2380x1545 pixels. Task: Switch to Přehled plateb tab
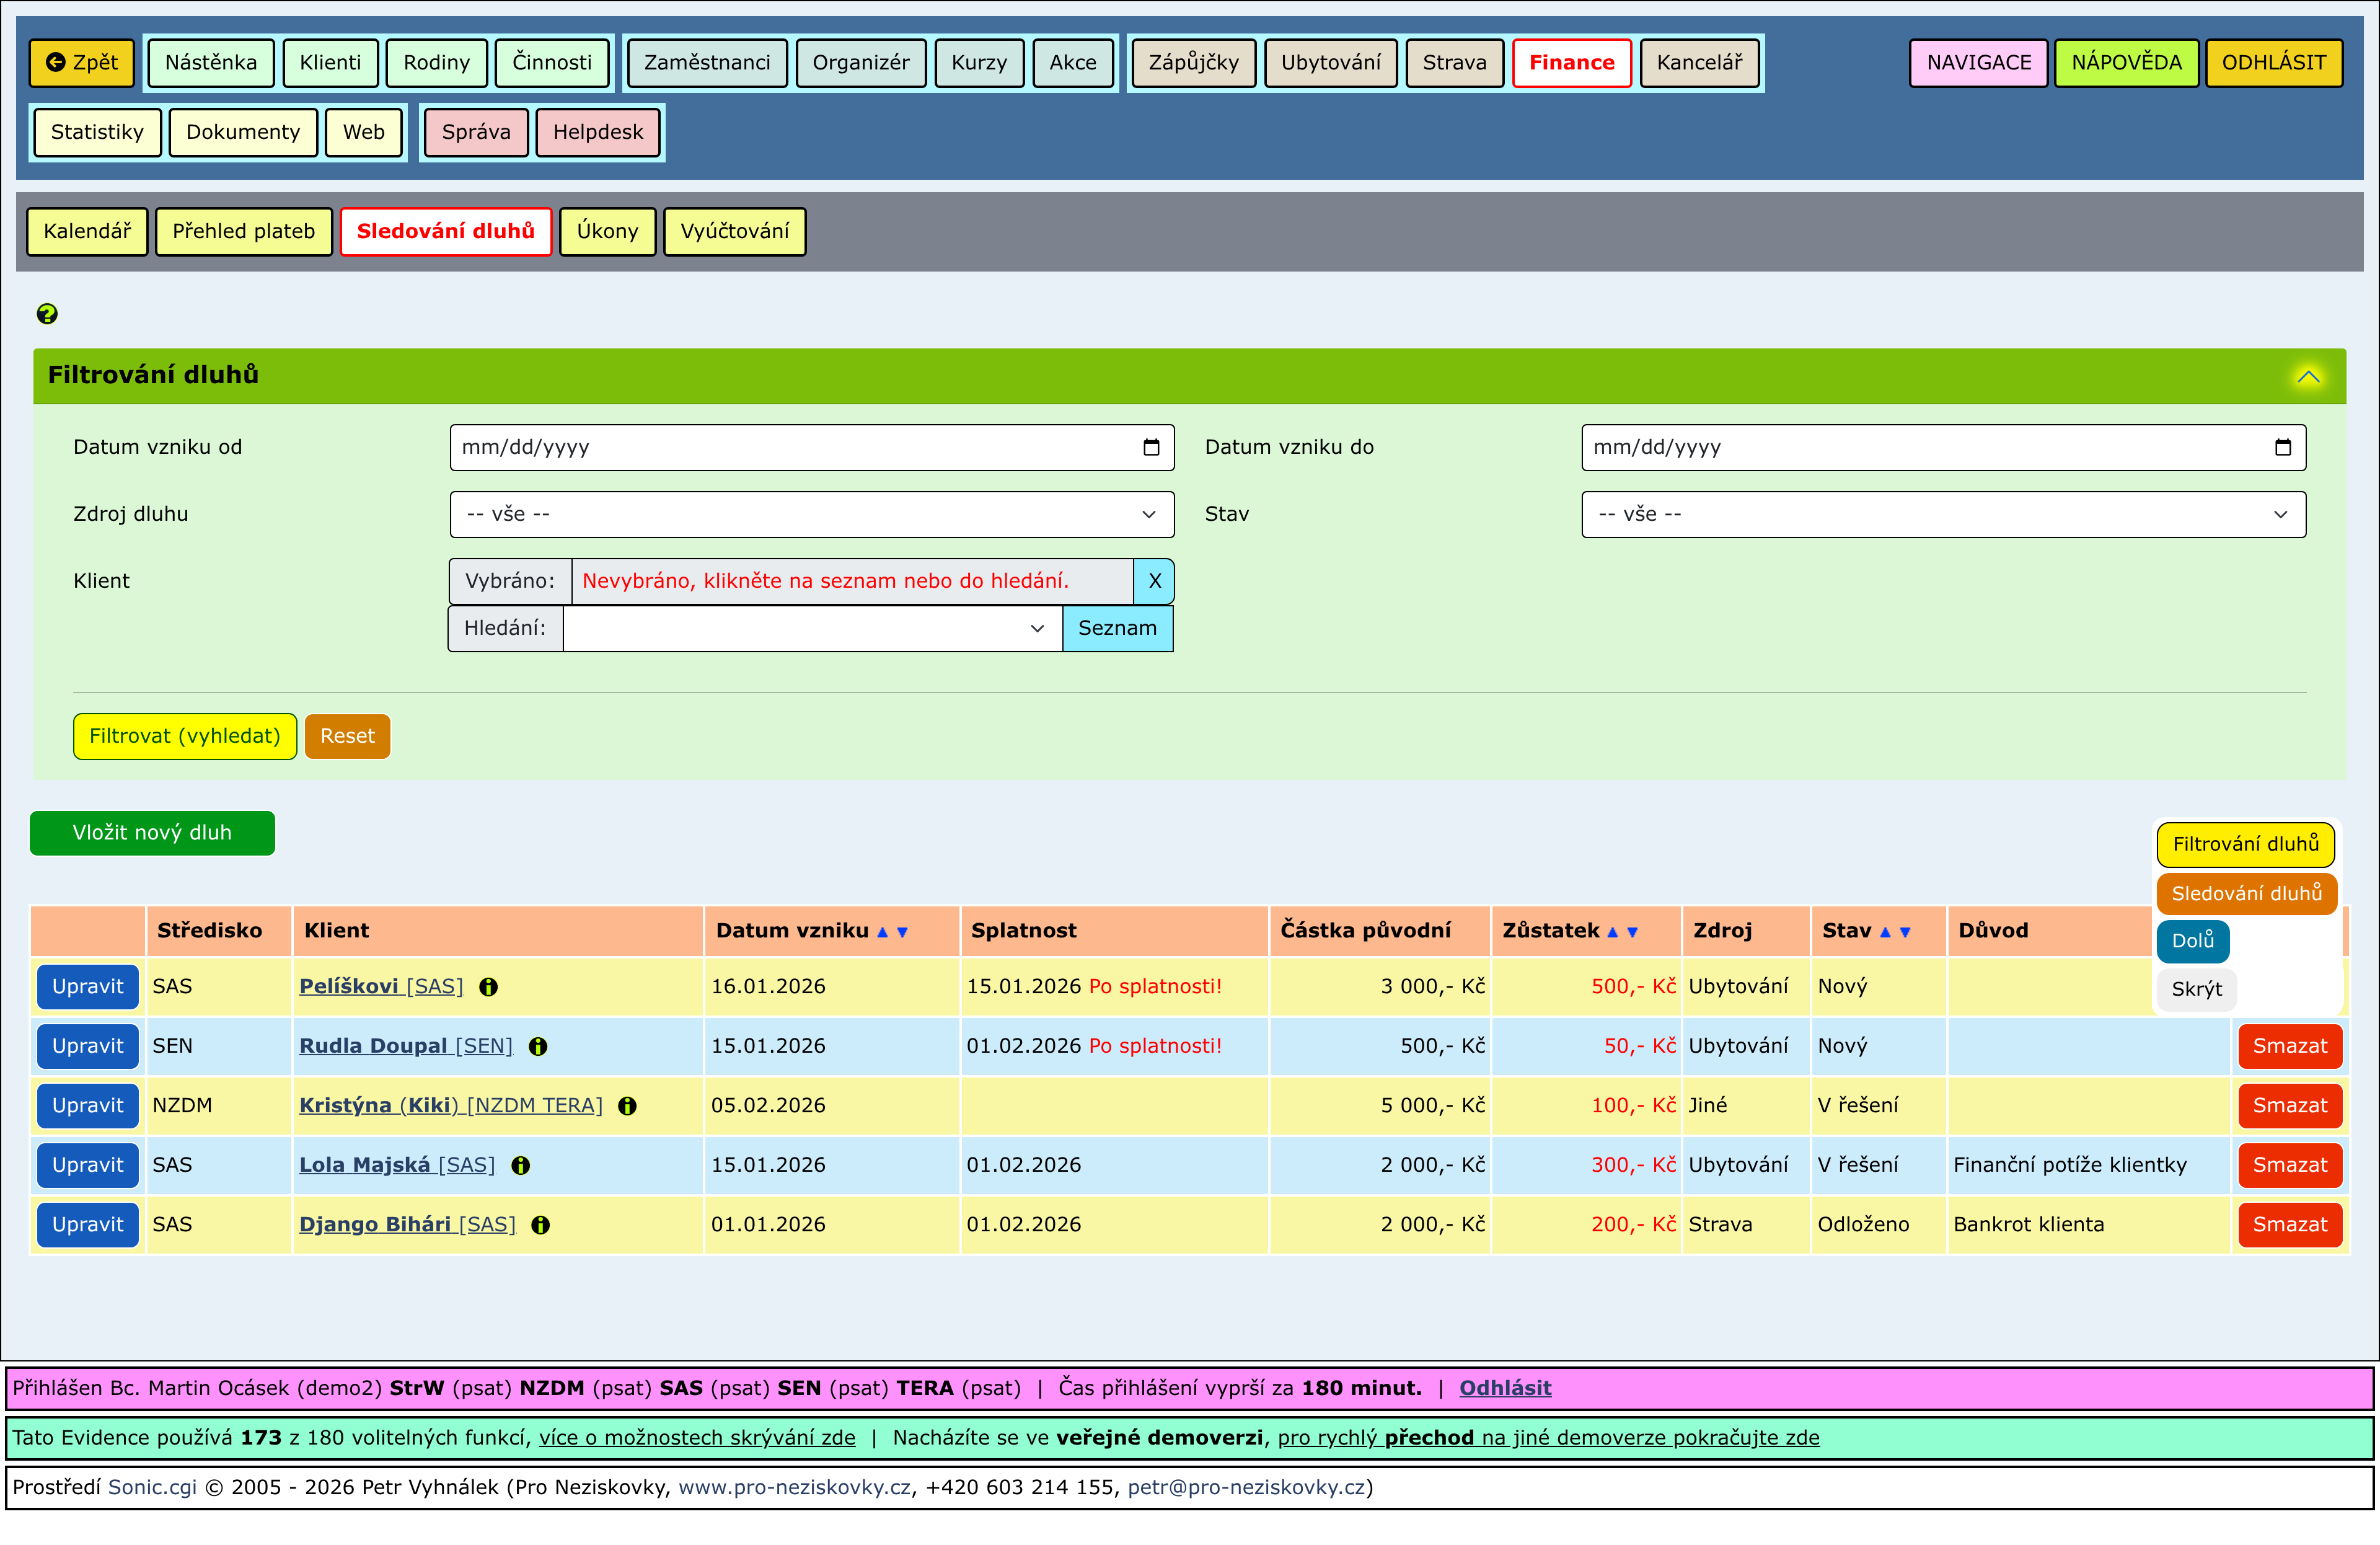click(243, 231)
